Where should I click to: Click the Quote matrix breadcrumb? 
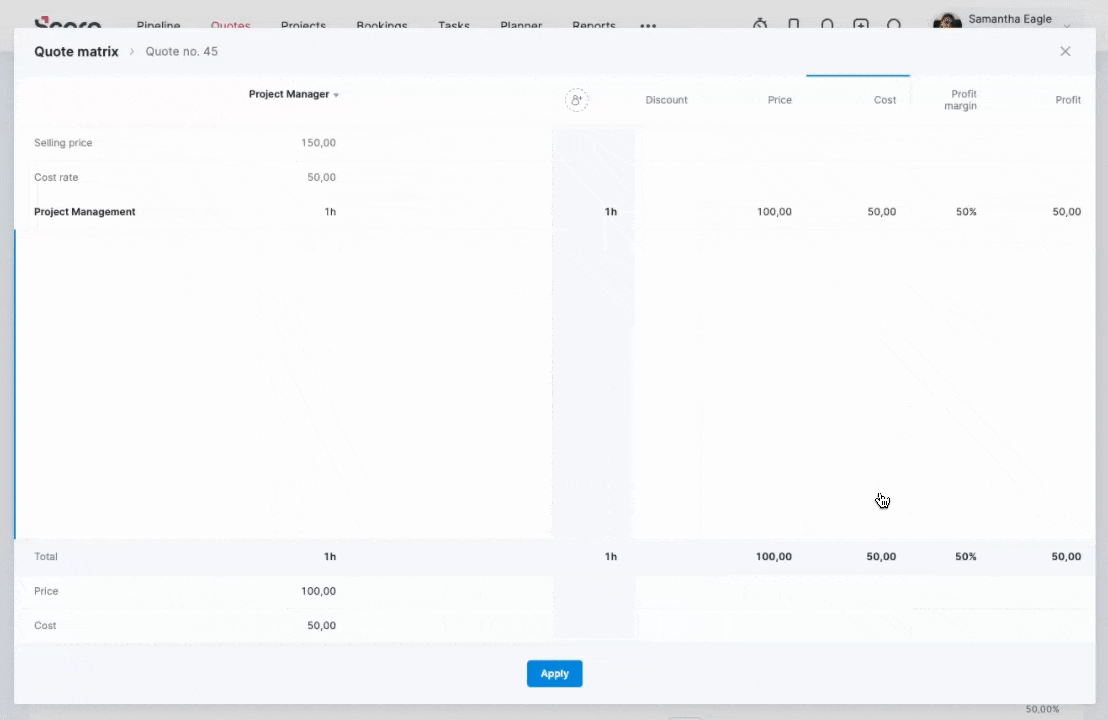click(x=76, y=52)
